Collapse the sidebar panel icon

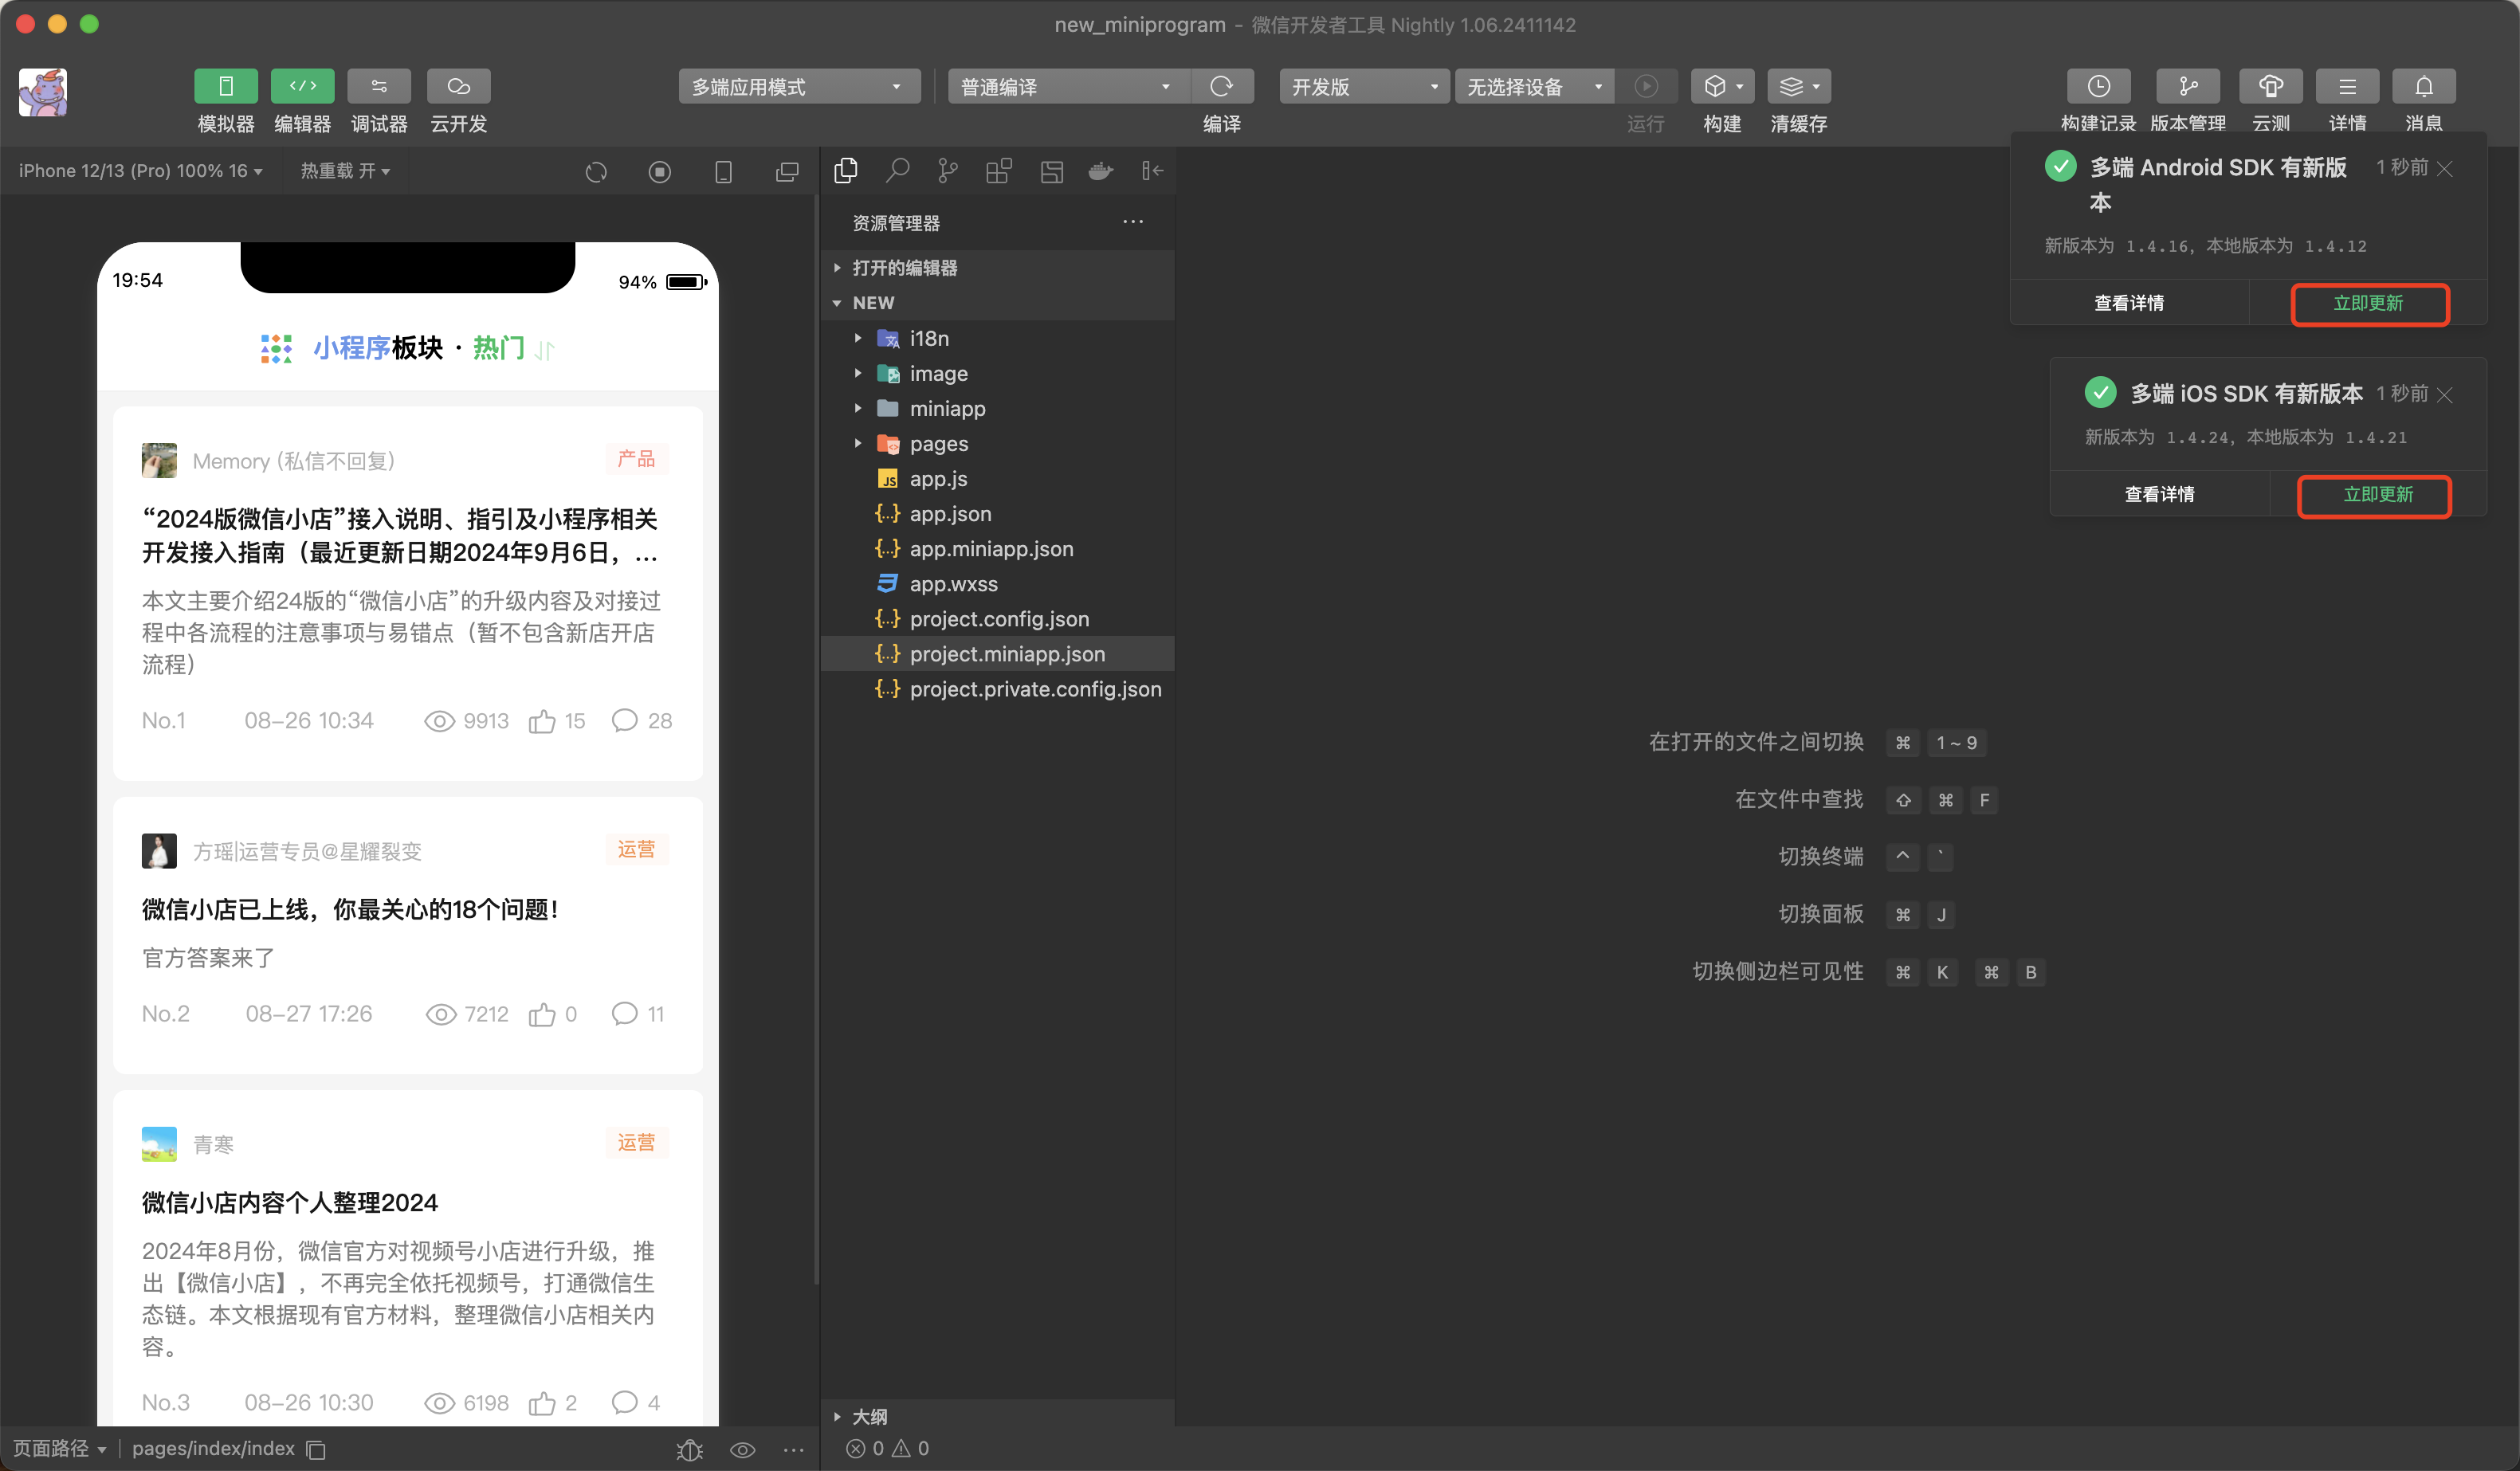coord(1152,171)
